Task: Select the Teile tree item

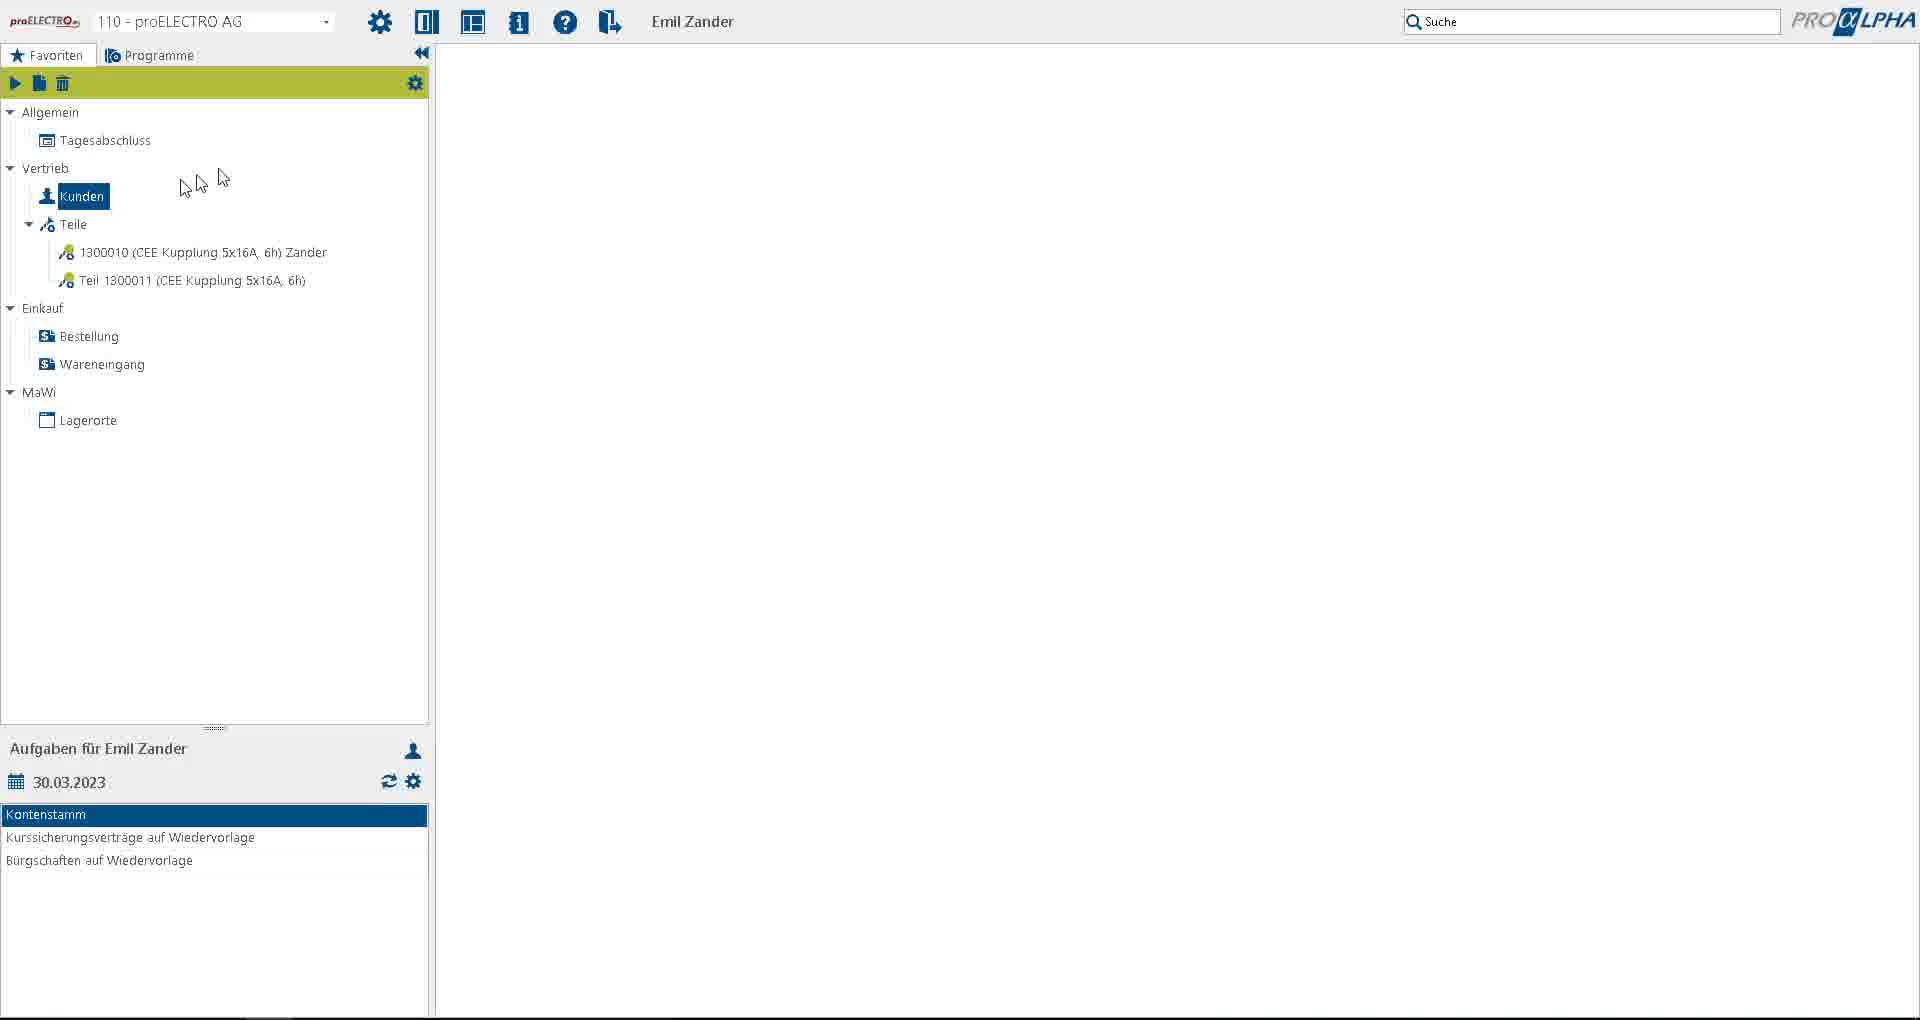Action: click(73, 224)
